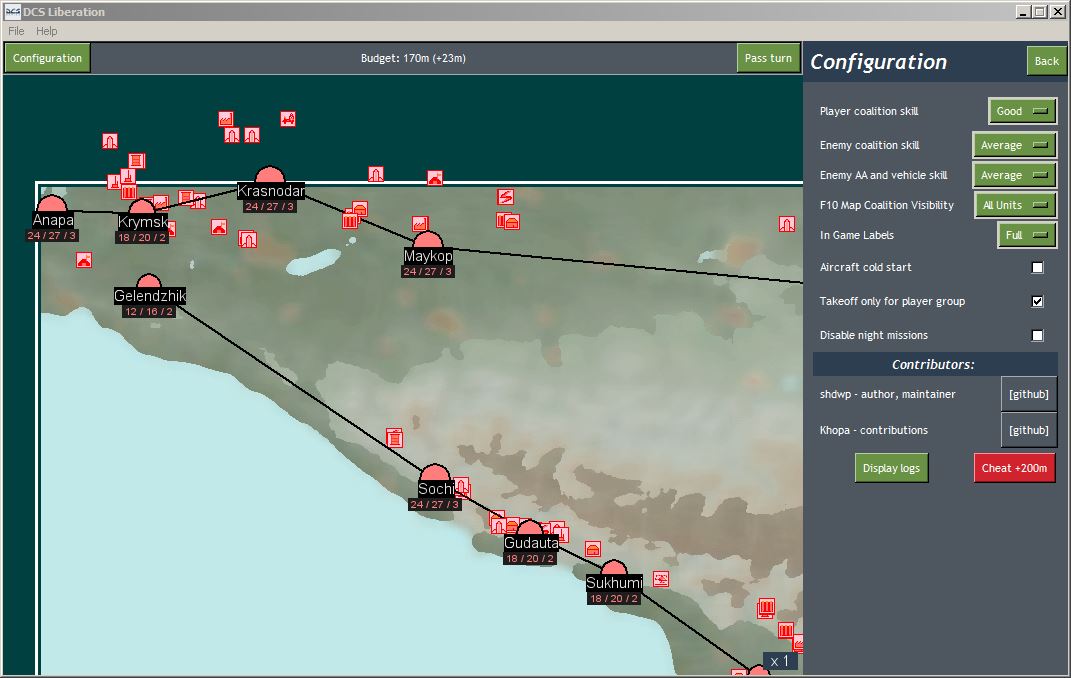The image size is (1071, 678).
Task: Select the Gelendzhik airbase marker
Action: click(148, 281)
